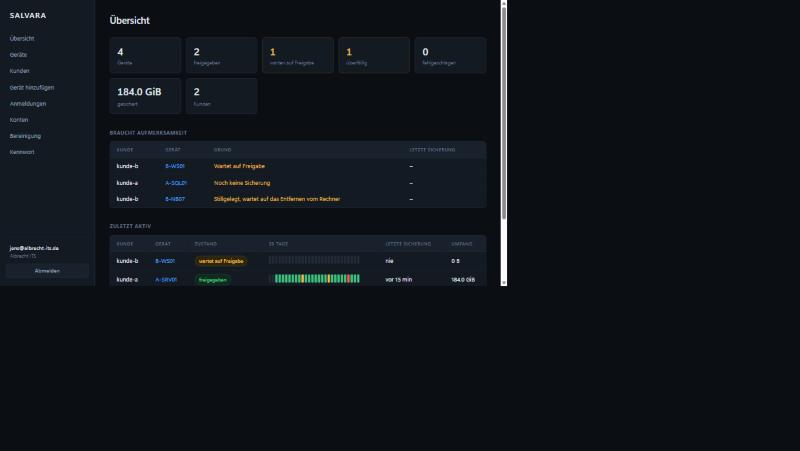
Task: Click the vertical scrollbar thumb
Action: coord(504,113)
